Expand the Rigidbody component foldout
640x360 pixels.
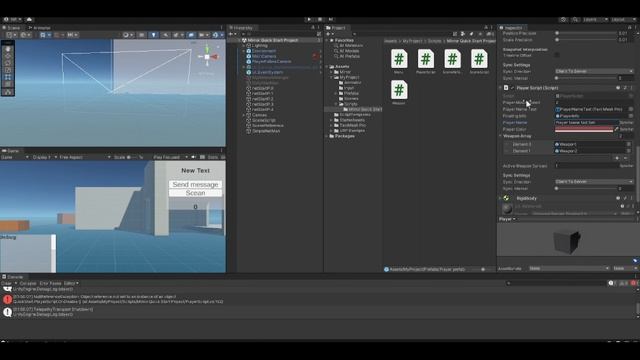pyautogui.click(x=500, y=198)
